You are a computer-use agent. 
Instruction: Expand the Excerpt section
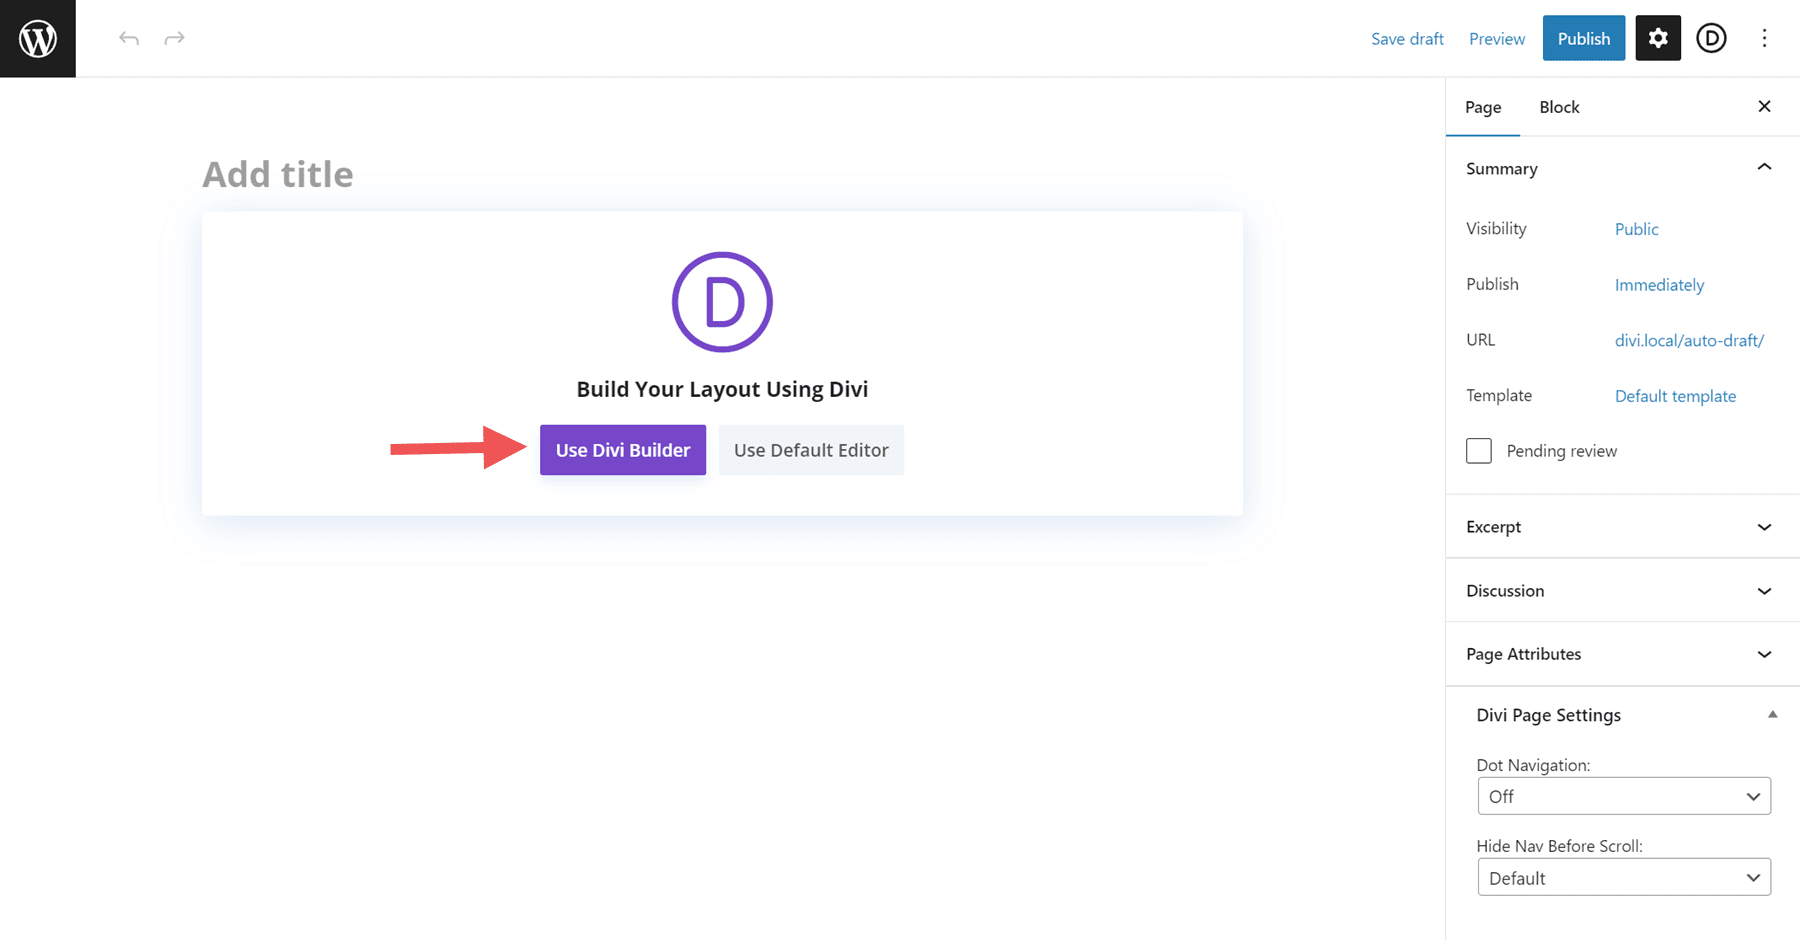pyautogui.click(x=1764, y=527)
